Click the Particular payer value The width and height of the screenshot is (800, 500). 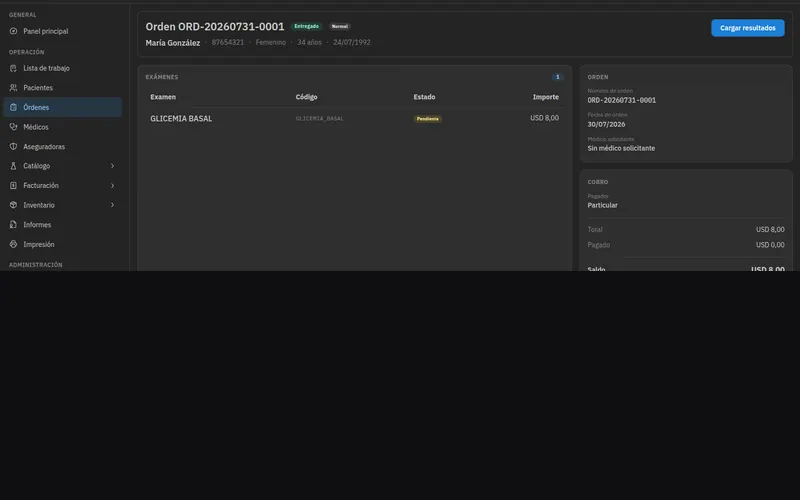click(x=602, y=205)
